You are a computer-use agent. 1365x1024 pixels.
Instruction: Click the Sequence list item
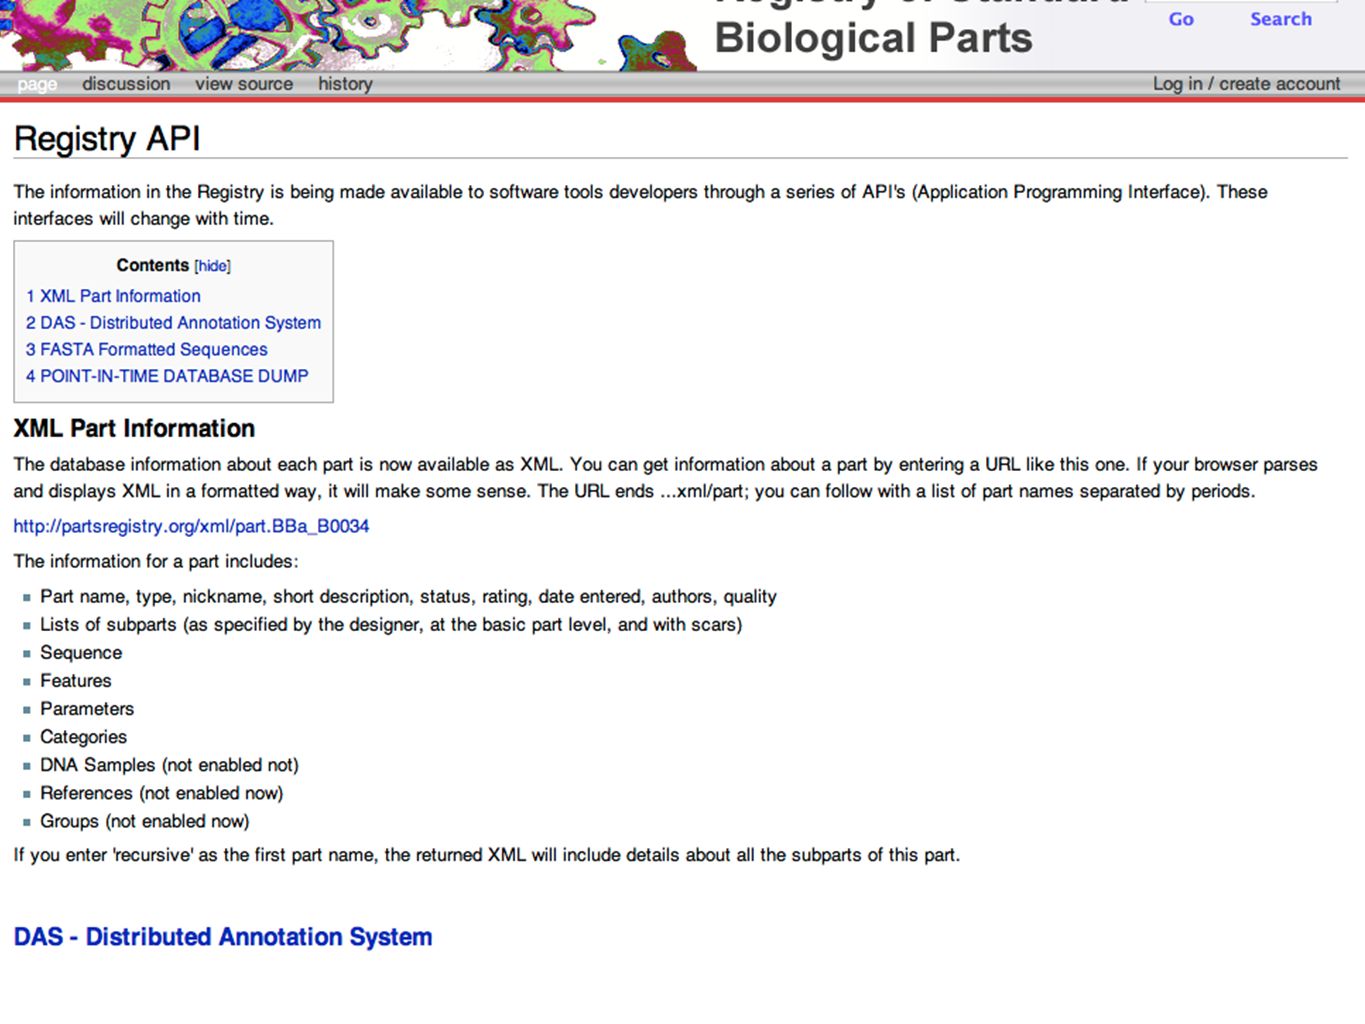(81, 653)
